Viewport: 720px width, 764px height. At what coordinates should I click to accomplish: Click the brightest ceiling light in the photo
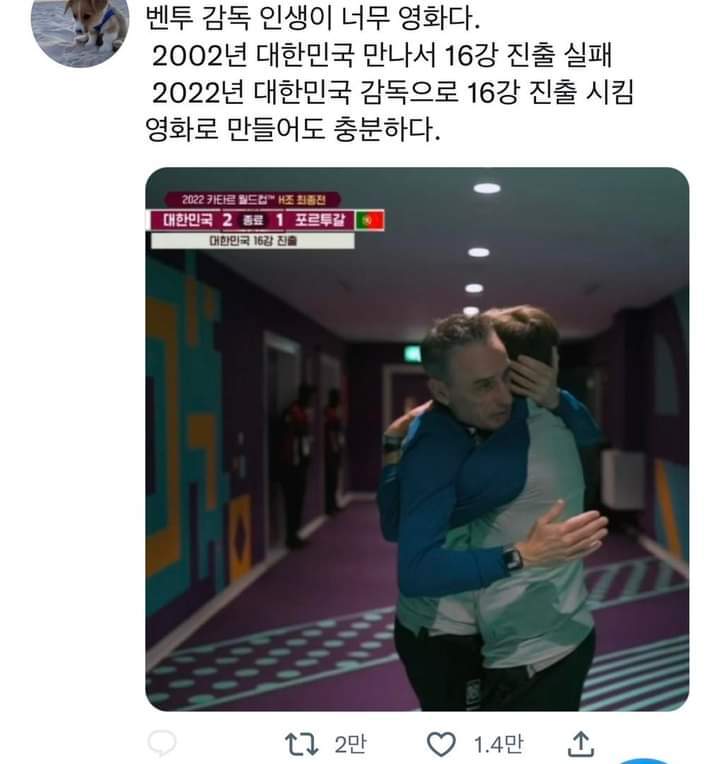[487, 188]
